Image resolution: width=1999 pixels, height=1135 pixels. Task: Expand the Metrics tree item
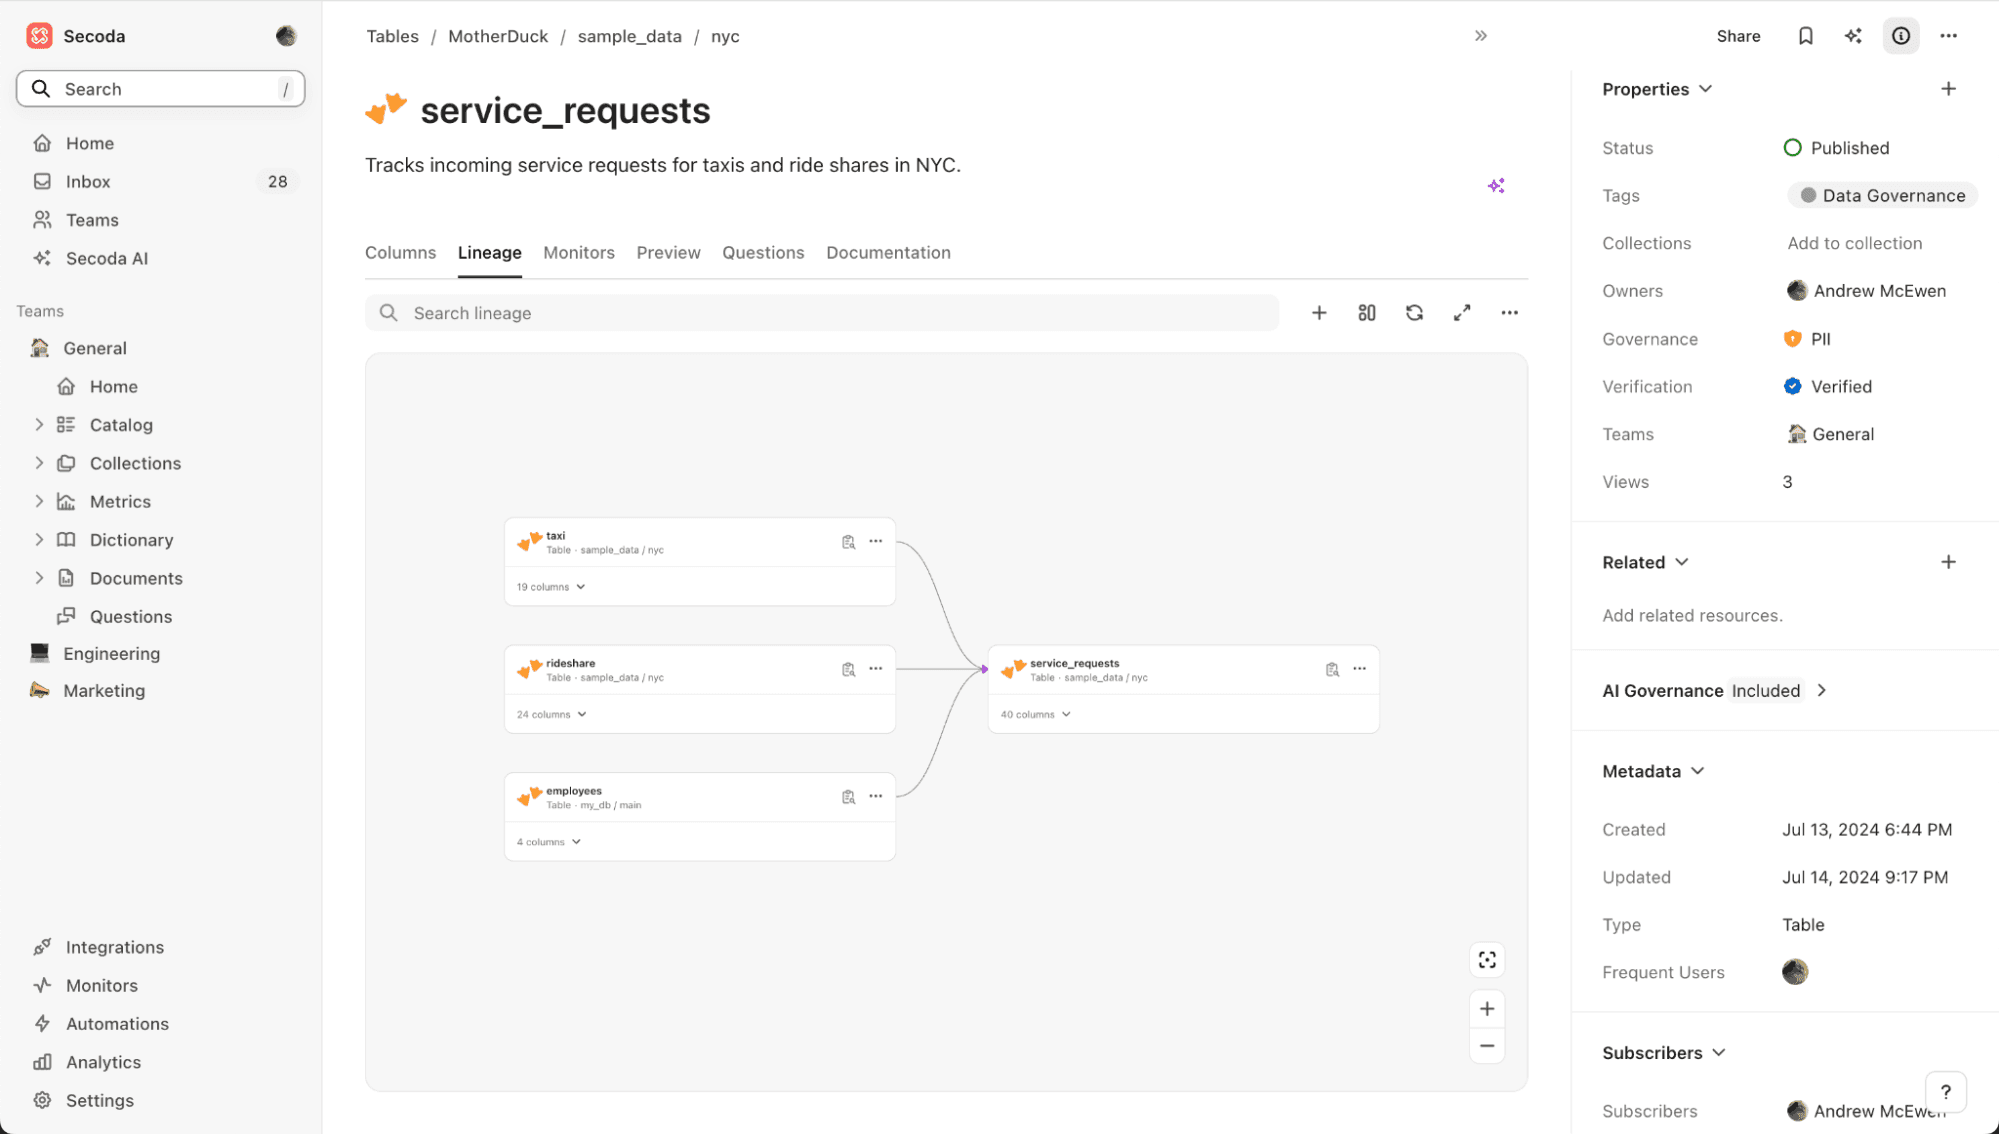click(39, 501)
